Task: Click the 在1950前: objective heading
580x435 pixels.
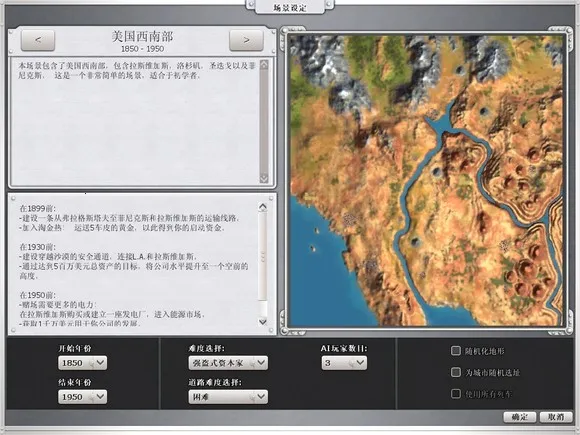Action: tap(38, 295)
